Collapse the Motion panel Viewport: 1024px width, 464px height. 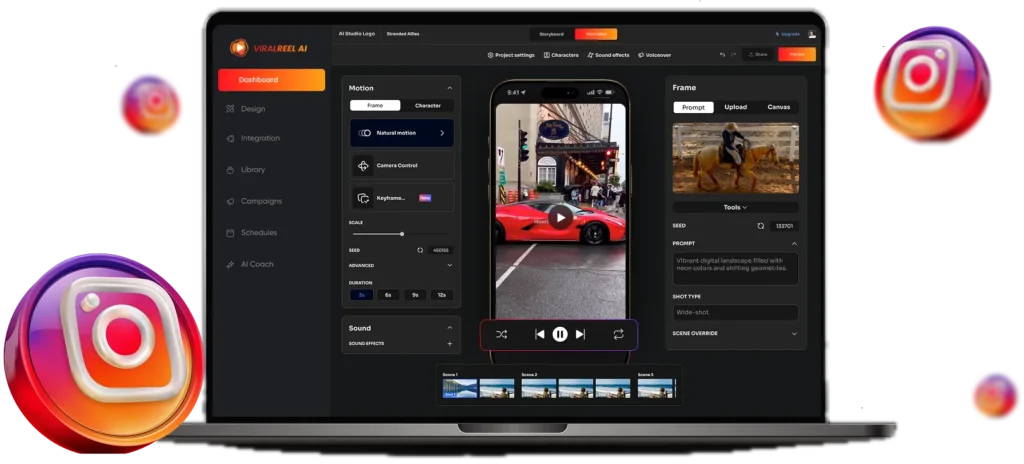[449, 88]
